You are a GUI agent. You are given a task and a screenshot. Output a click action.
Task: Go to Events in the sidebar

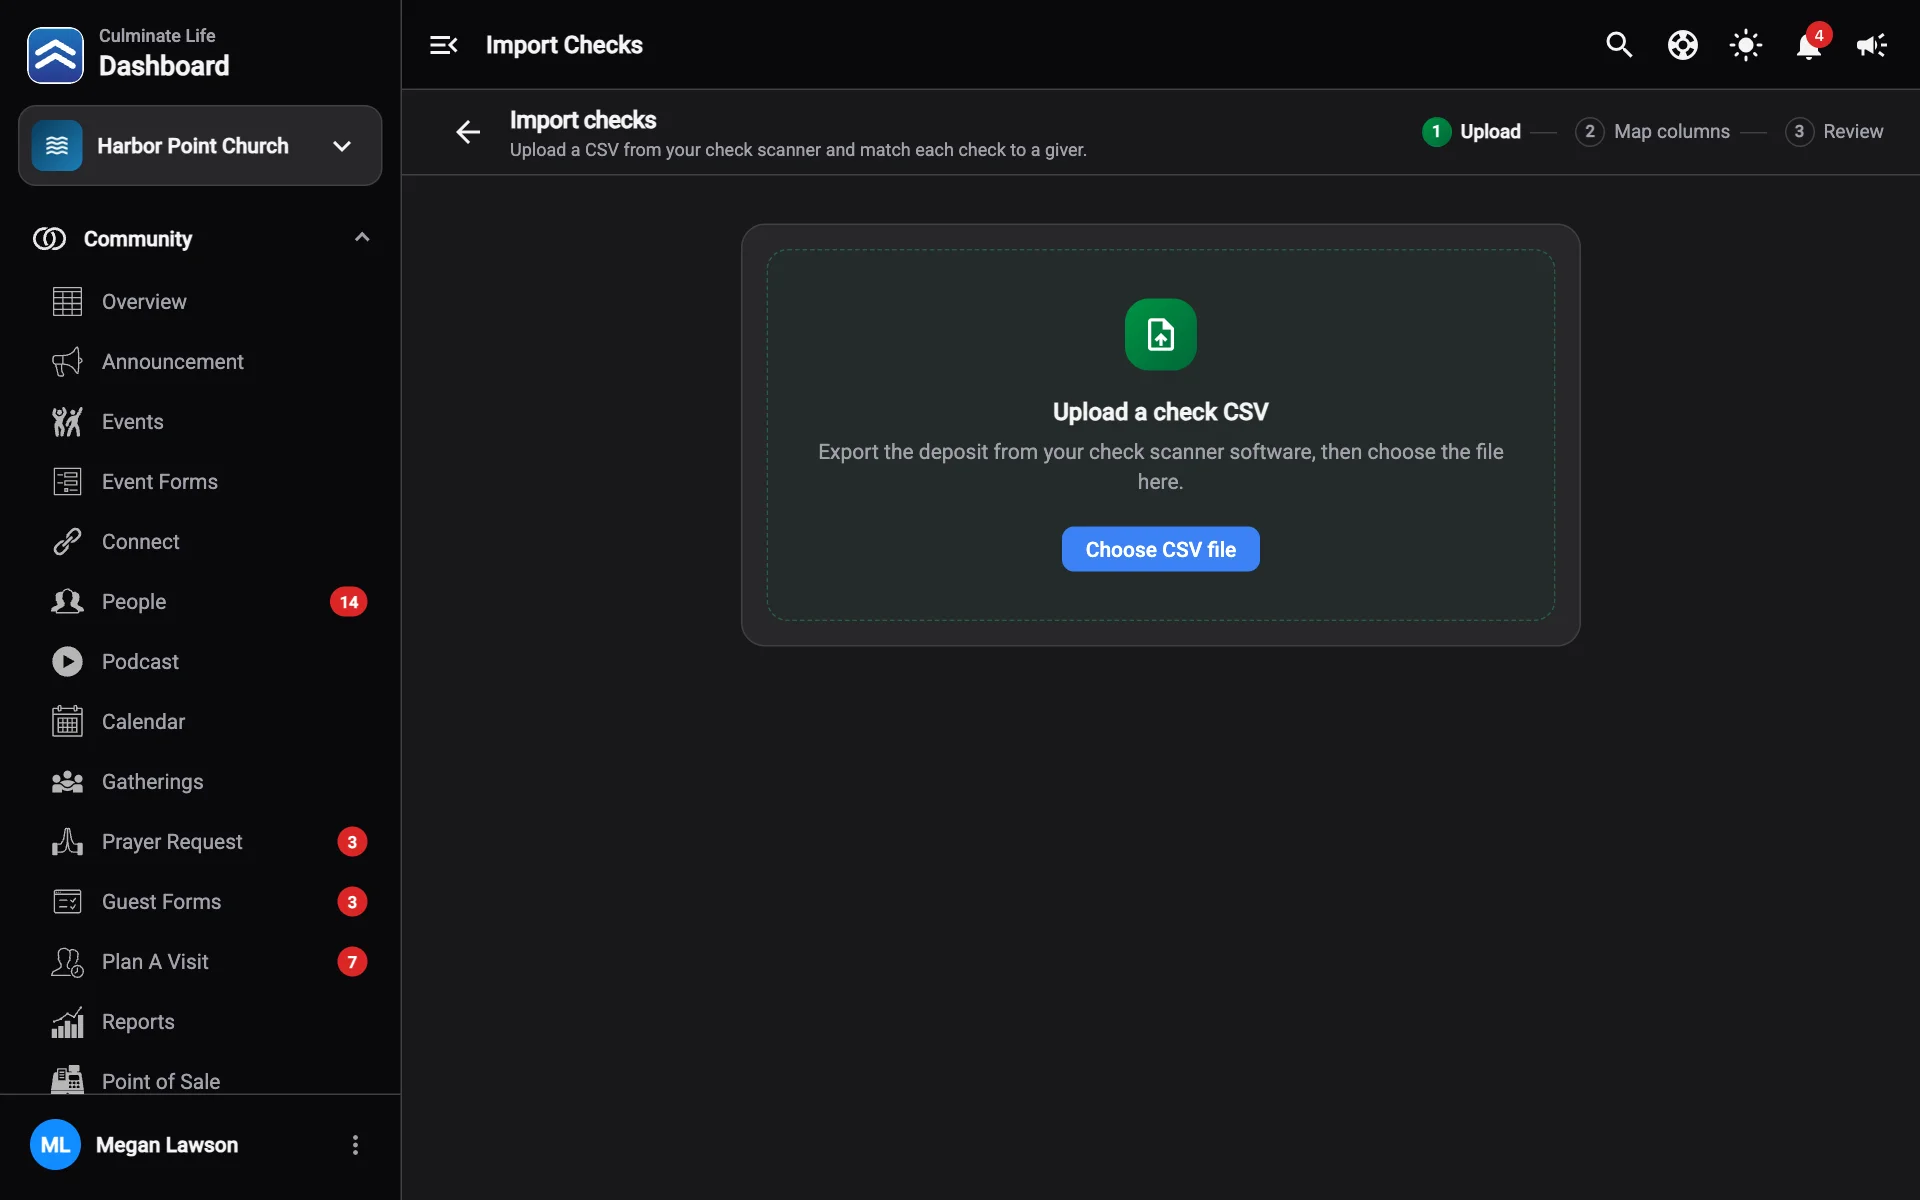pos(132,422)
